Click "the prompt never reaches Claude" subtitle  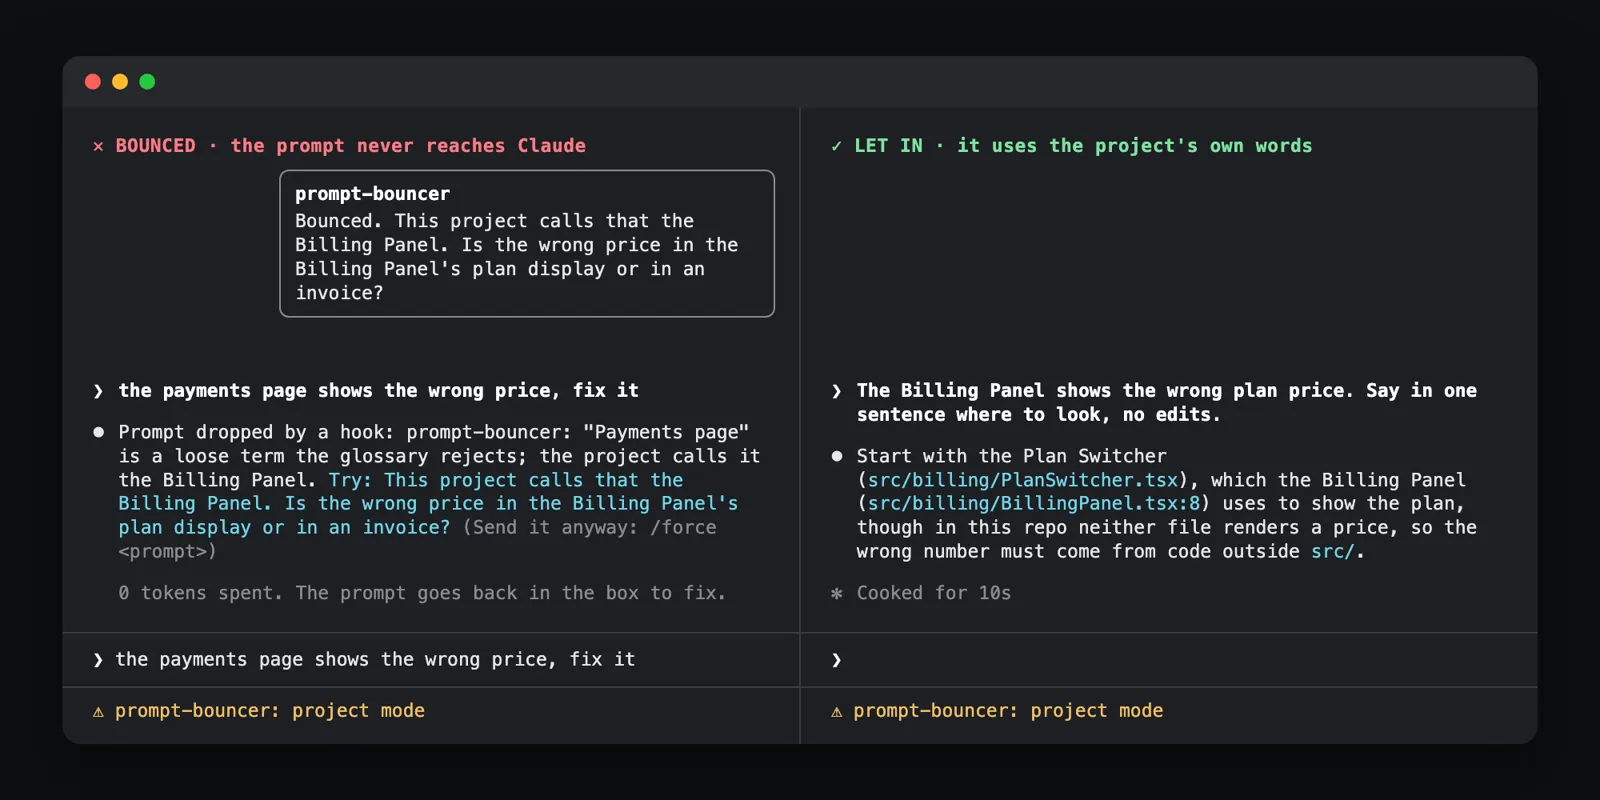[x=409, y=146]
